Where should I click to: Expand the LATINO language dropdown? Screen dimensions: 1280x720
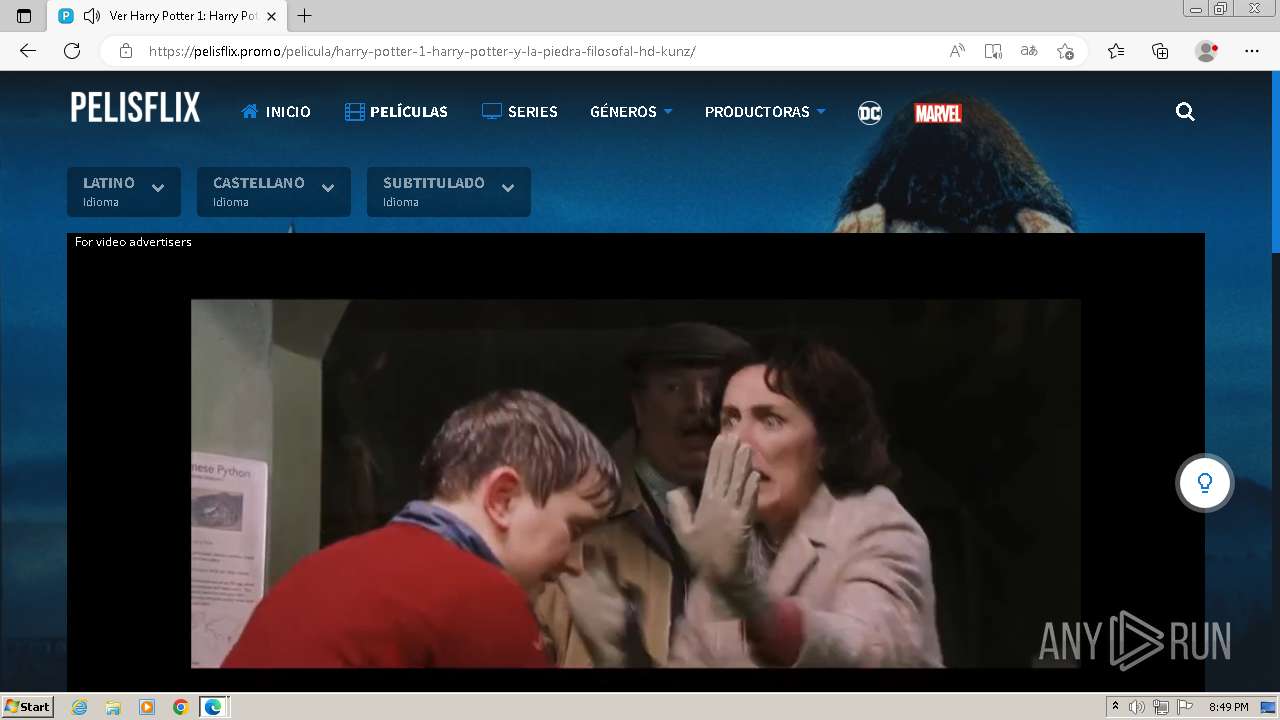coord(124,192)
